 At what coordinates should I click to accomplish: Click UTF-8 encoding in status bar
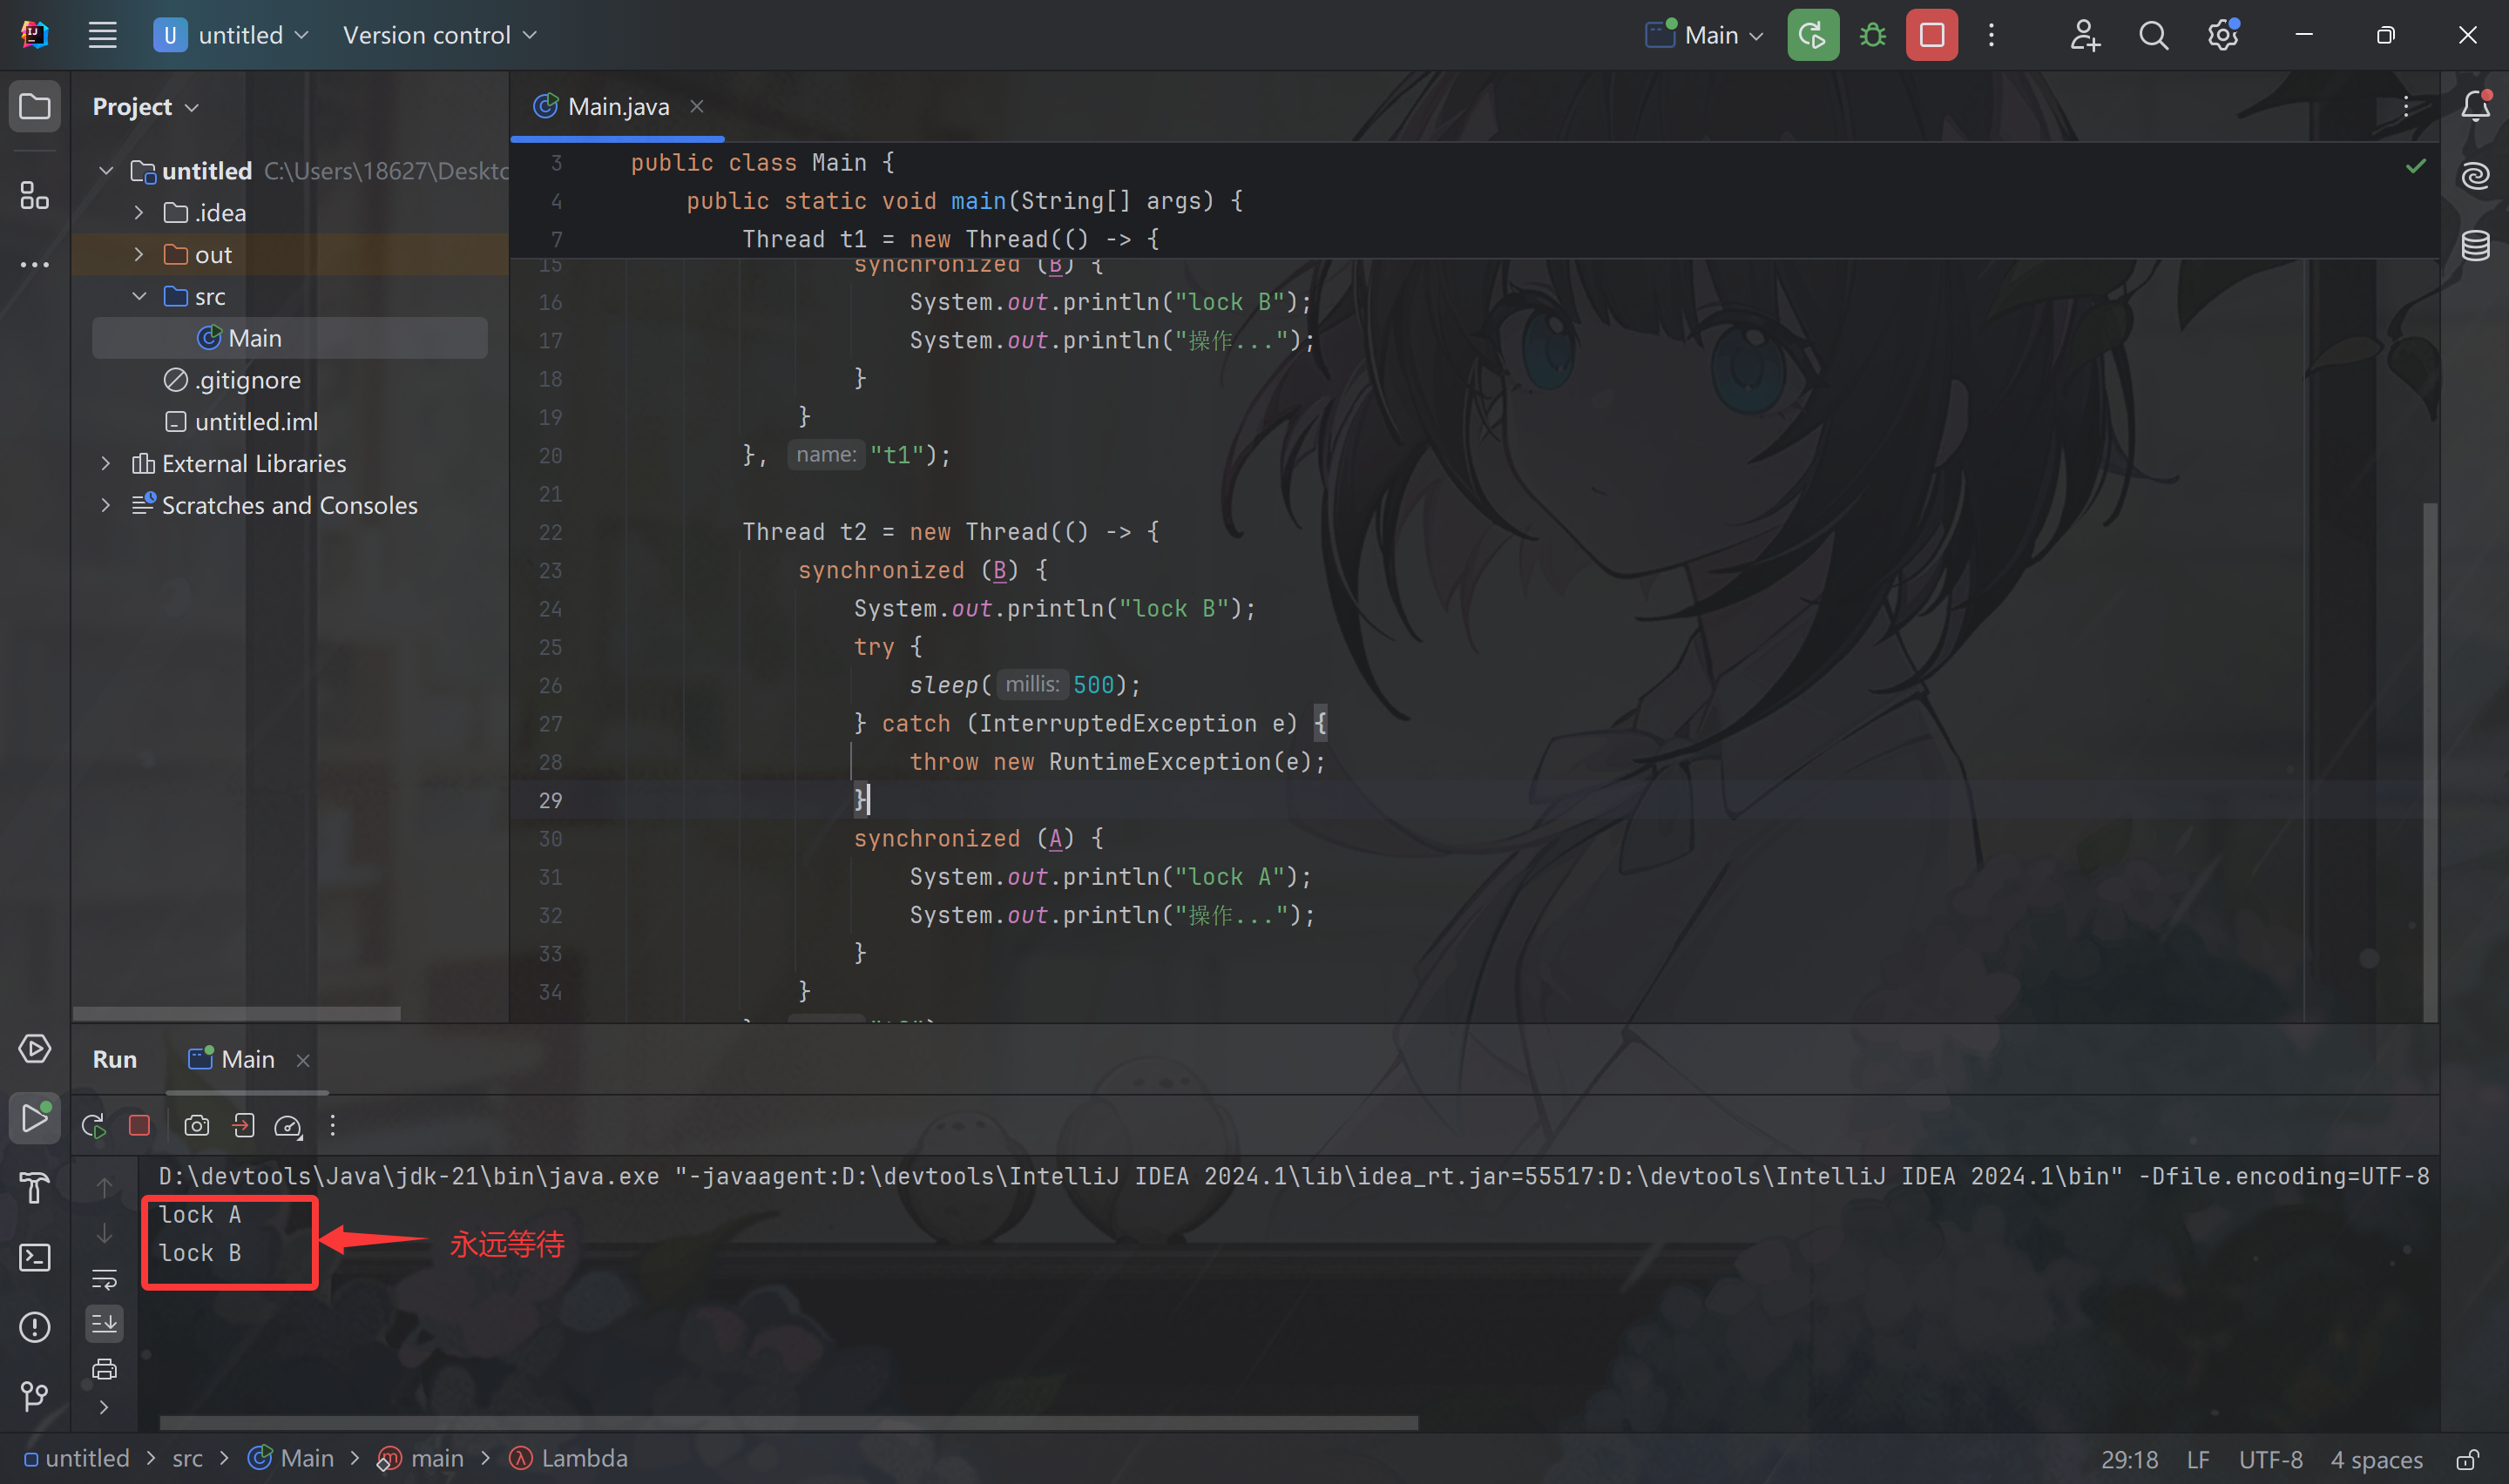2270,1460
